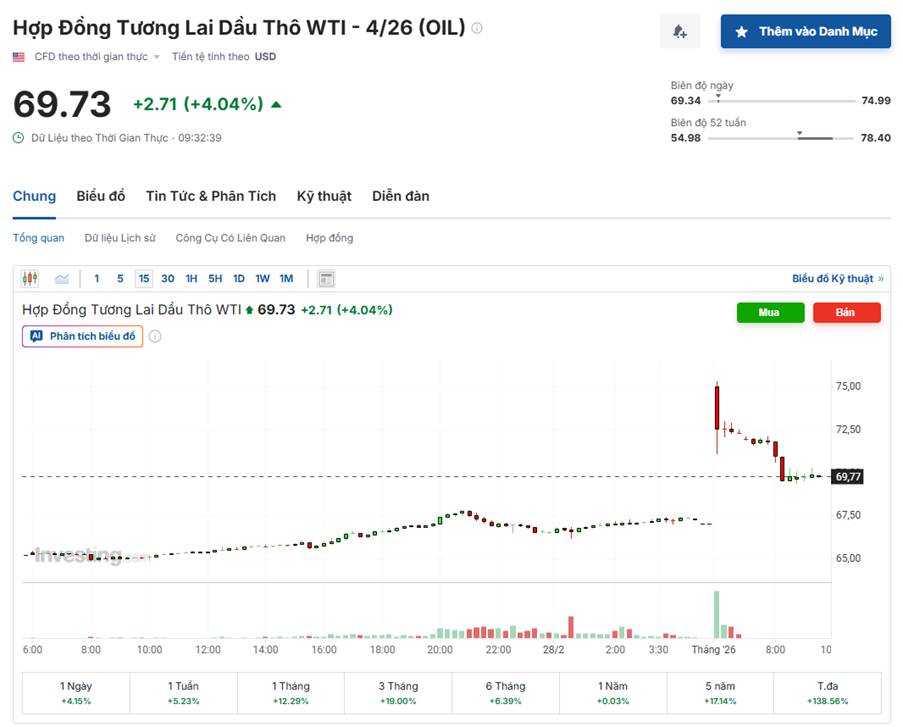Select the 5 năm performance period
The image size is (903, 727).
(722, 692)
